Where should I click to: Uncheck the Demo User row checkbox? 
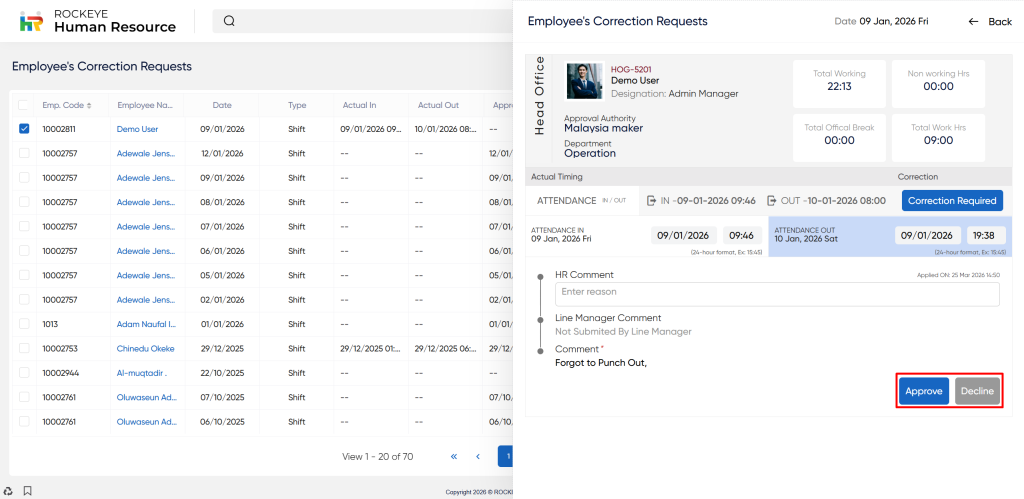[x=24, y=129]
